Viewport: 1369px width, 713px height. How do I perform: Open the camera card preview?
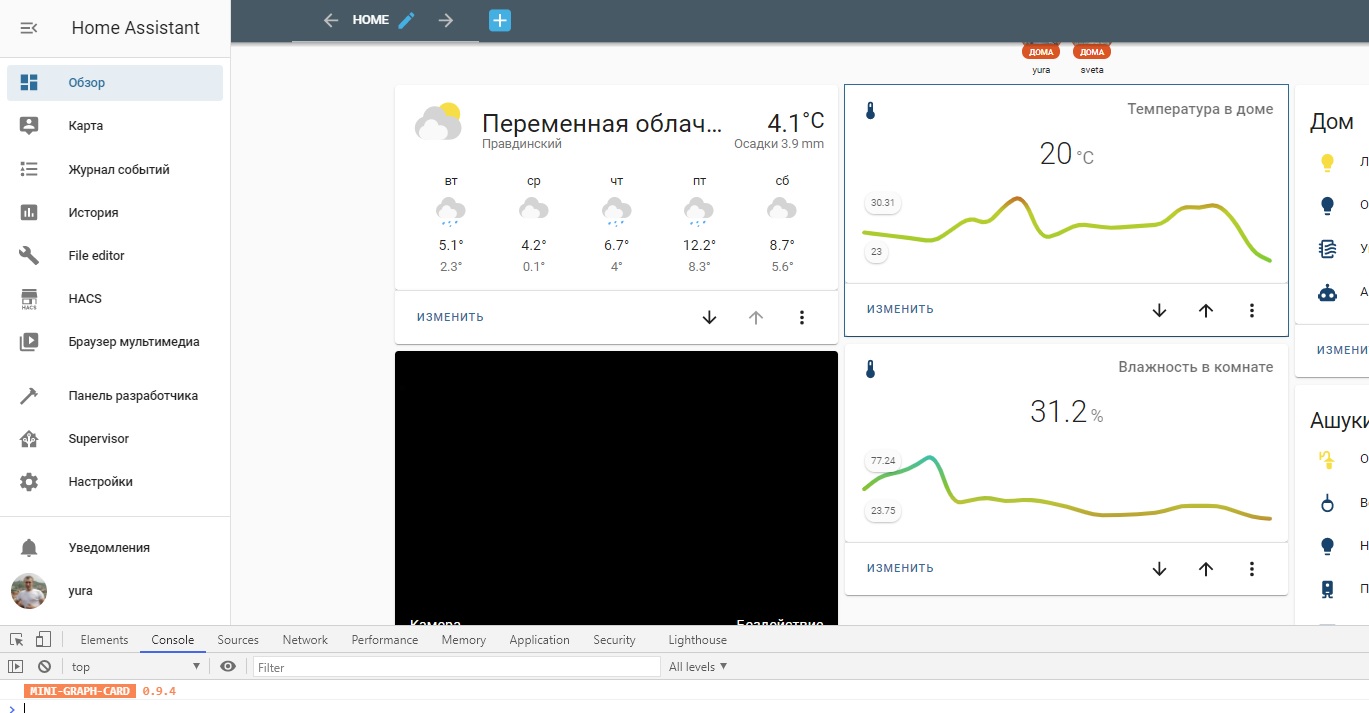(616, 488)
